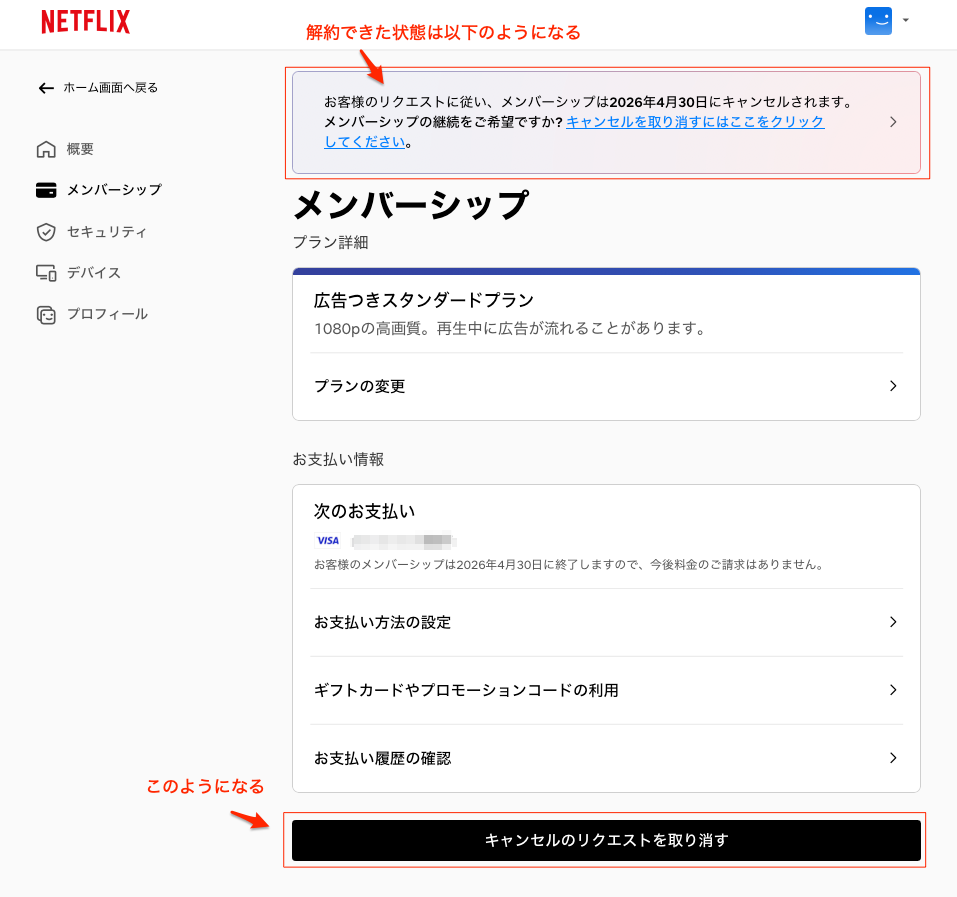
Task: Click the cancellation-undo link in banner
Action: click(694, 122)
